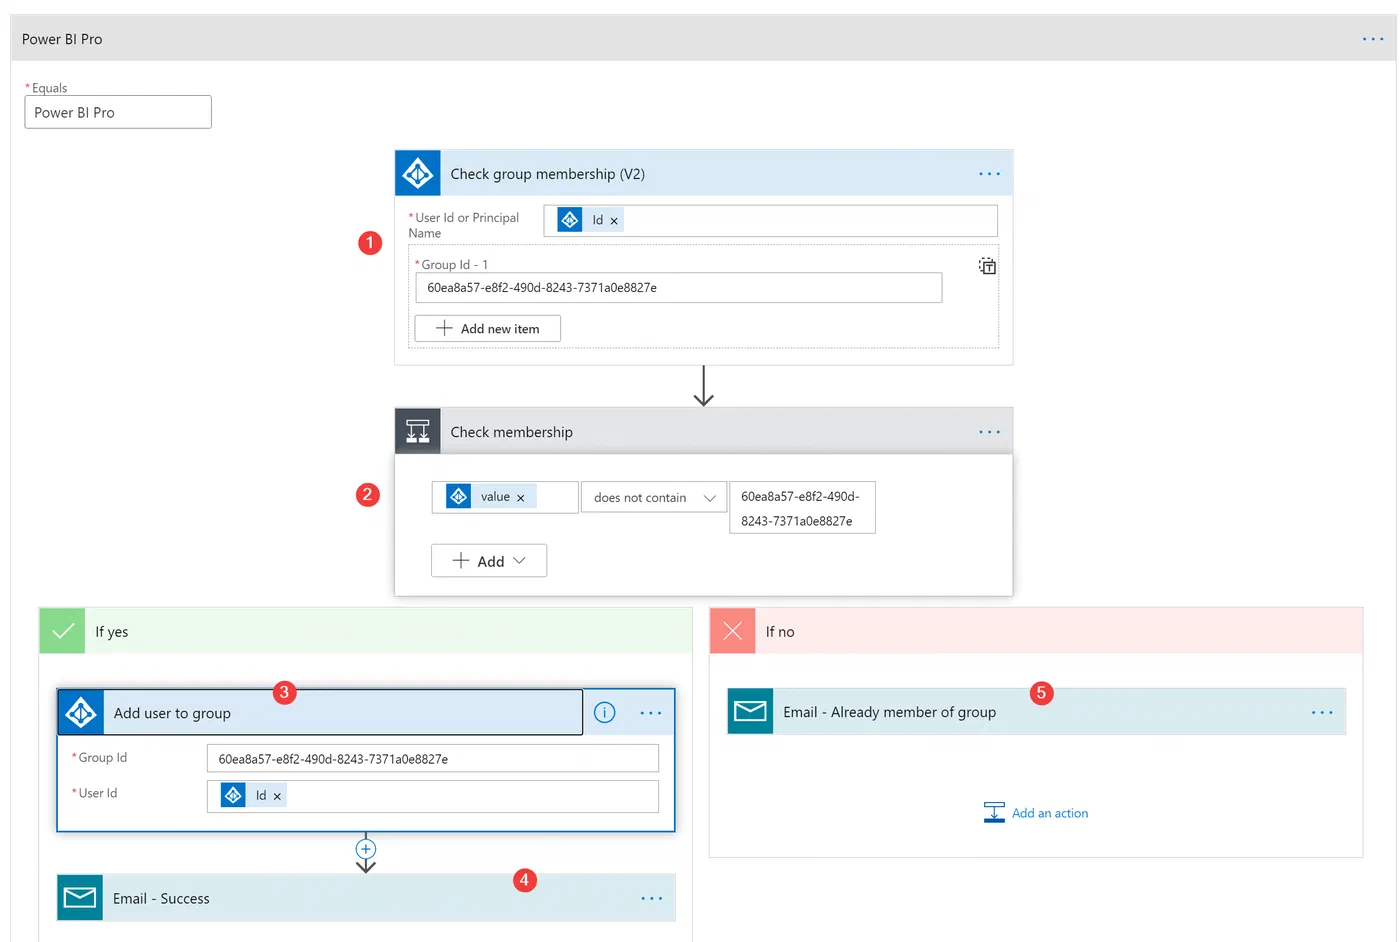
Task: Expand the Email - Already member of group action
Action: [x=1036, y=711]
